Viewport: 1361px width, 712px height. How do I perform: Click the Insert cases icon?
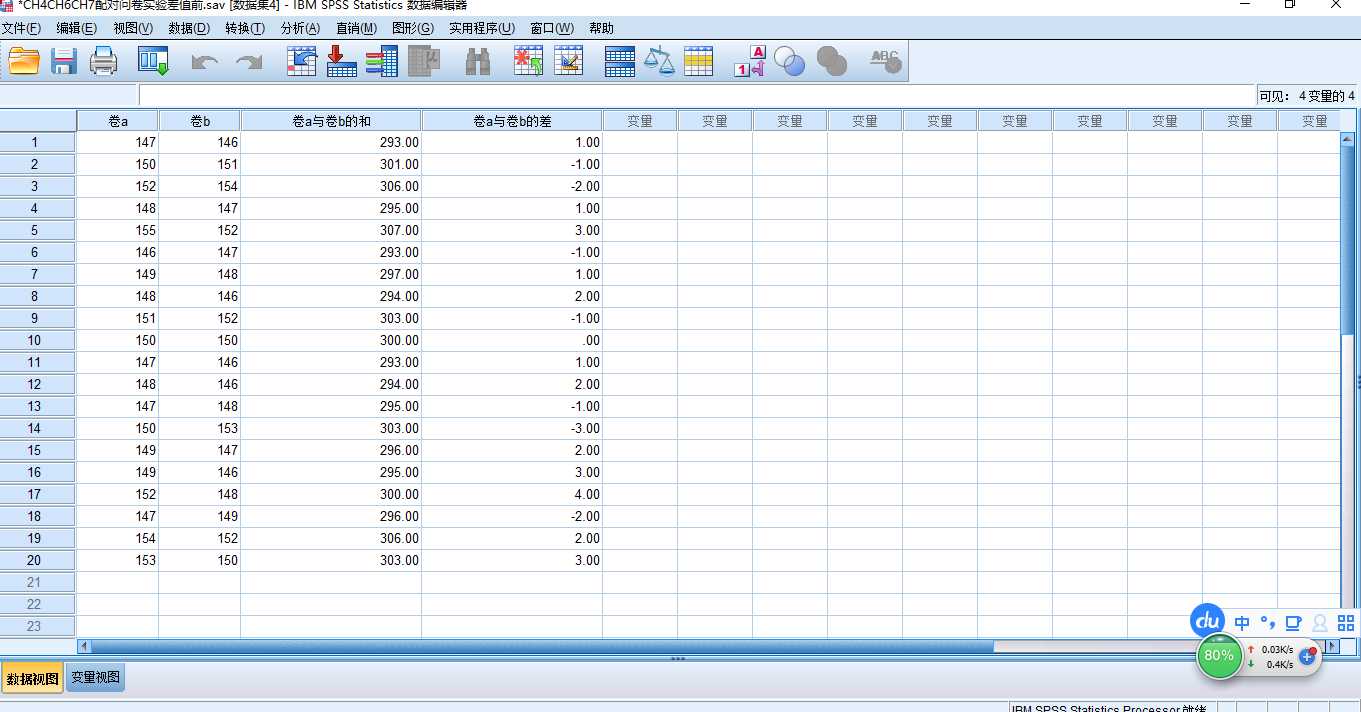pos(528,62)
